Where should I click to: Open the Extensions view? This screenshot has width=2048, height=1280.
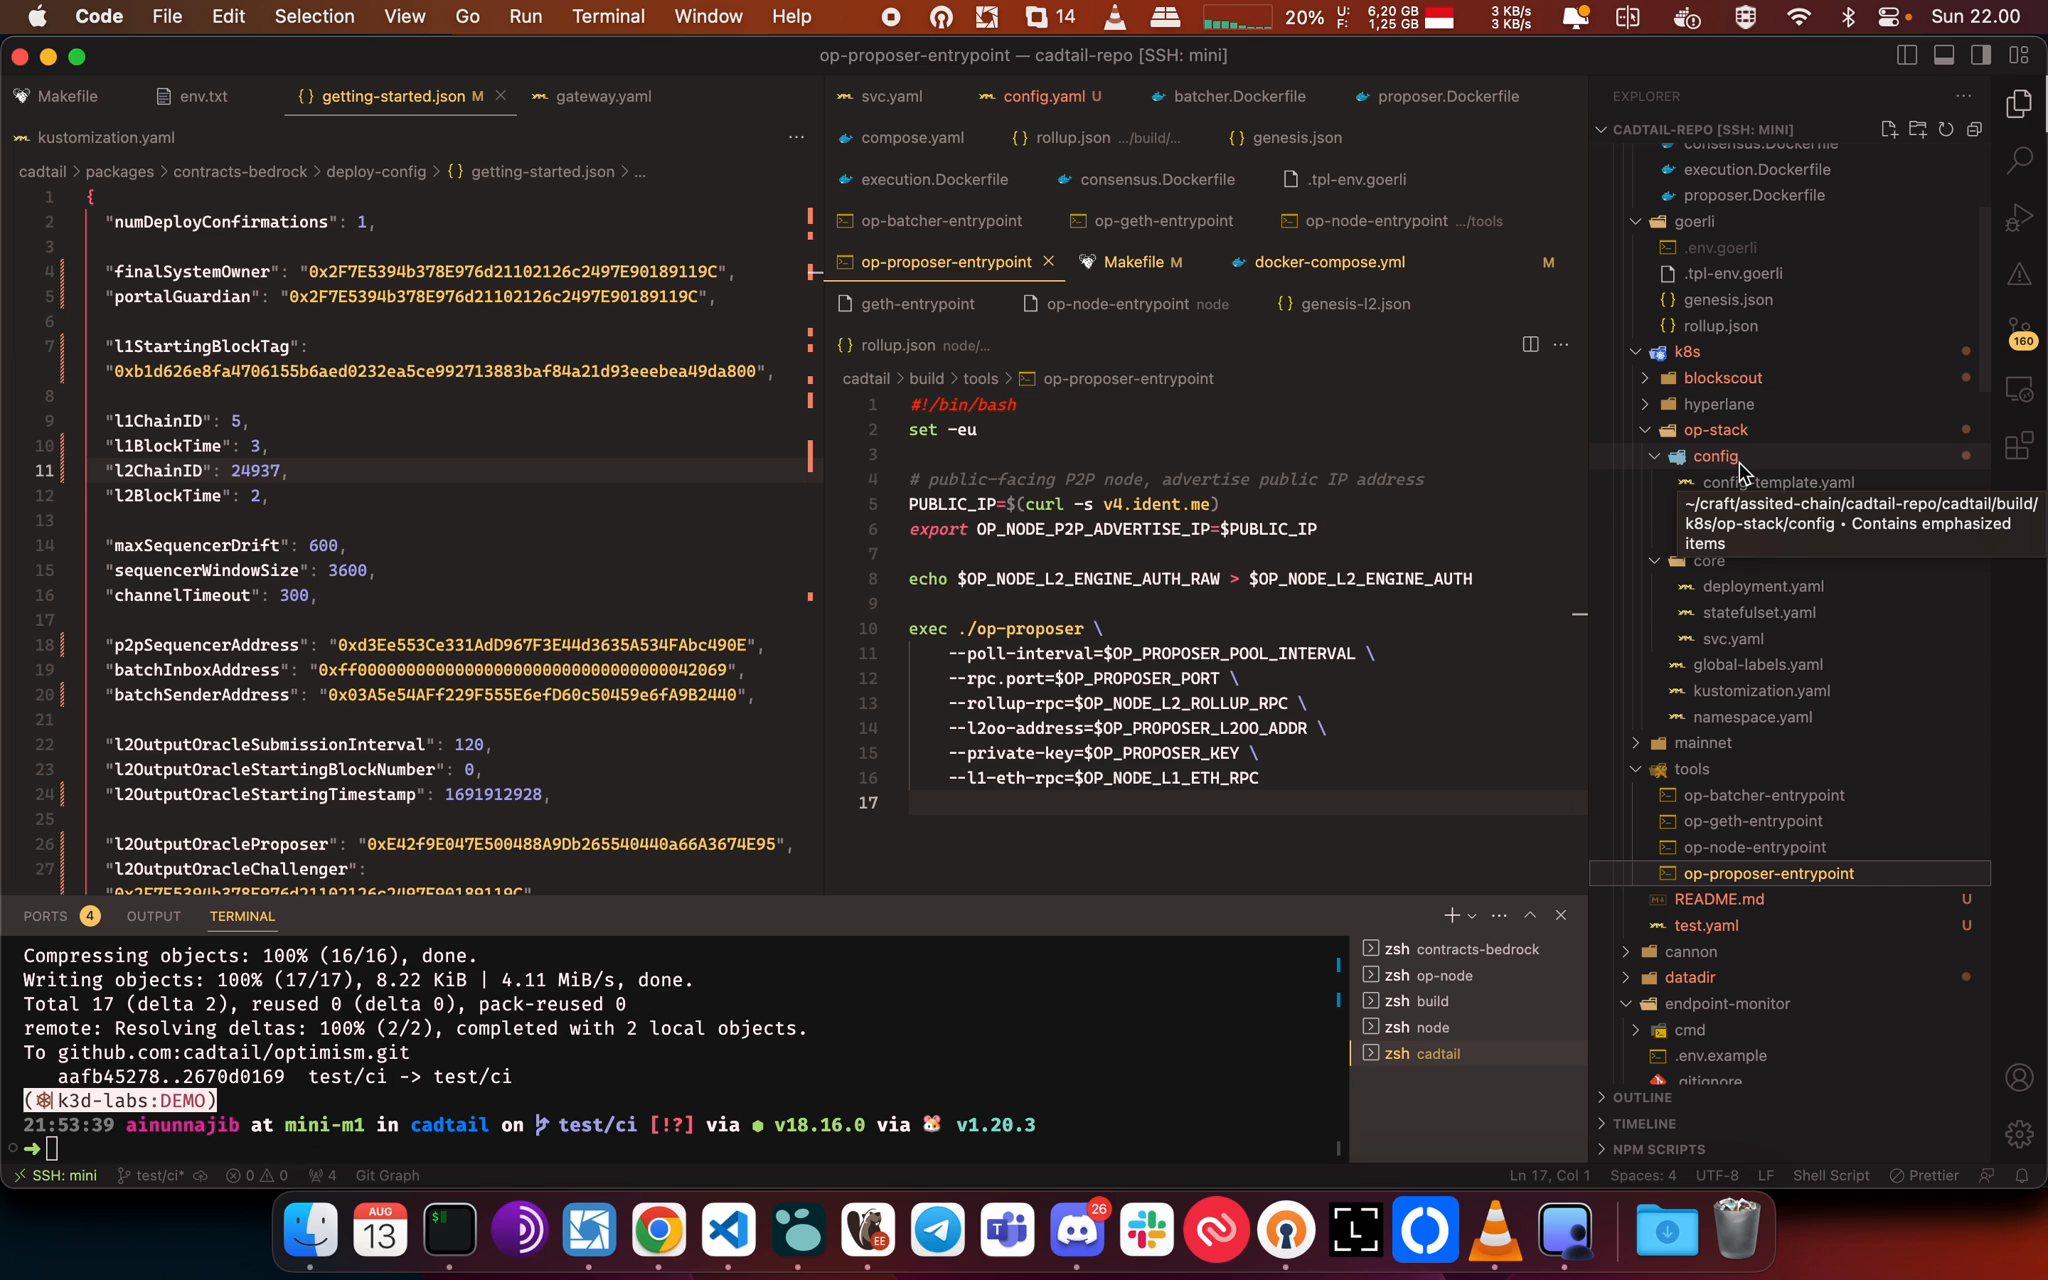(x=2019, y=446)
